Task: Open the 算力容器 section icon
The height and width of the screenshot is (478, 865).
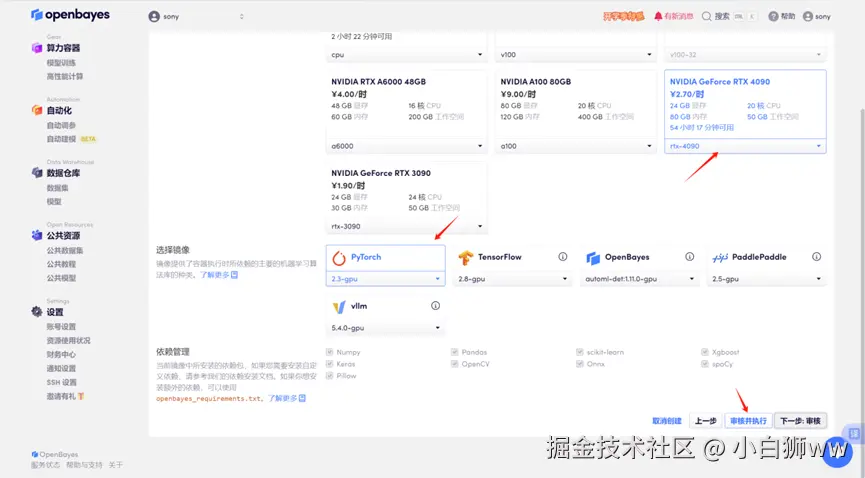Action: [37, 48]
